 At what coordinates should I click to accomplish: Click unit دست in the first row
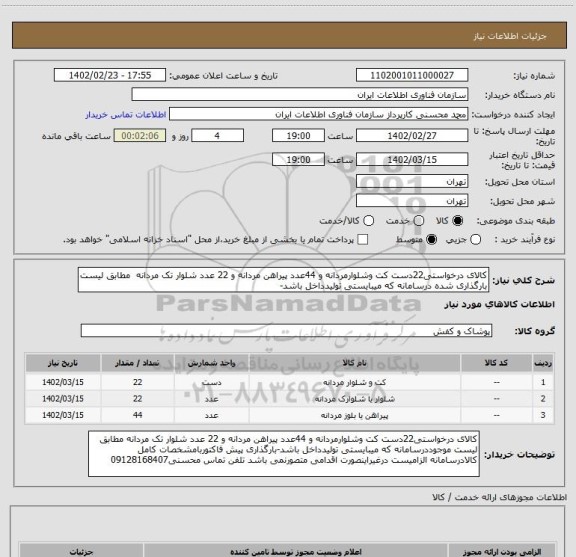tap(212, 382)
